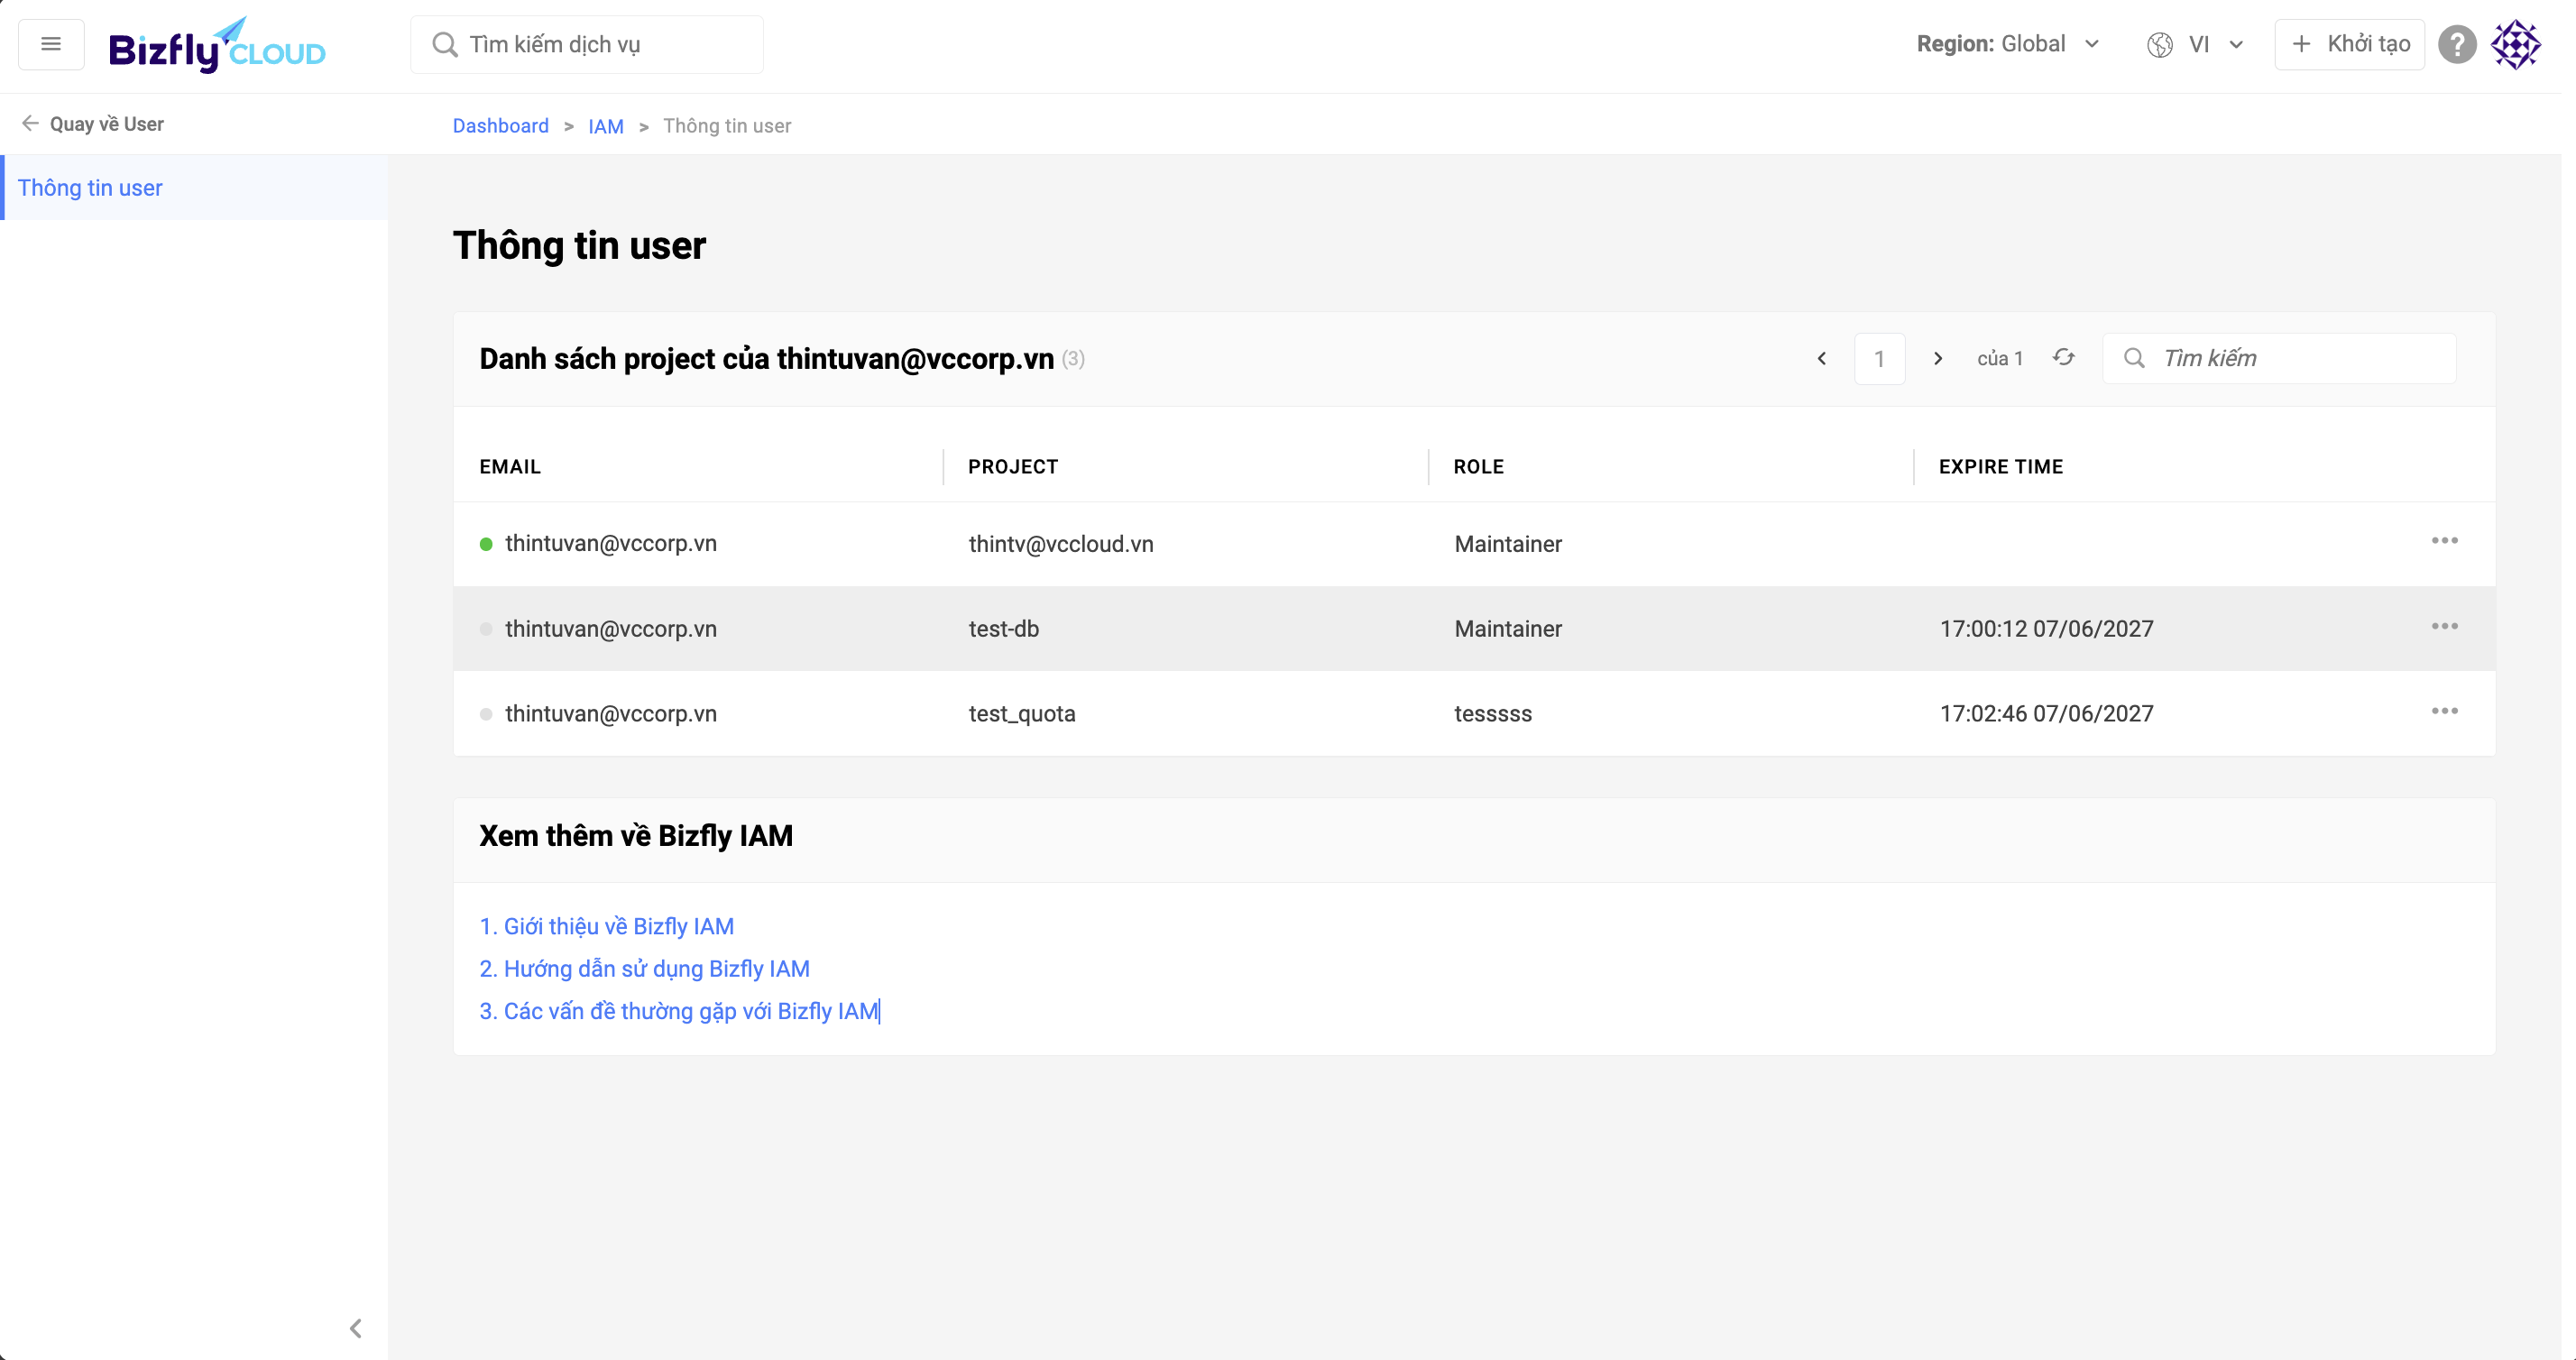Viewport: 2576px width, 1360px height.
Task: Open actions menu for test-db row
Action: (2444, 627)
